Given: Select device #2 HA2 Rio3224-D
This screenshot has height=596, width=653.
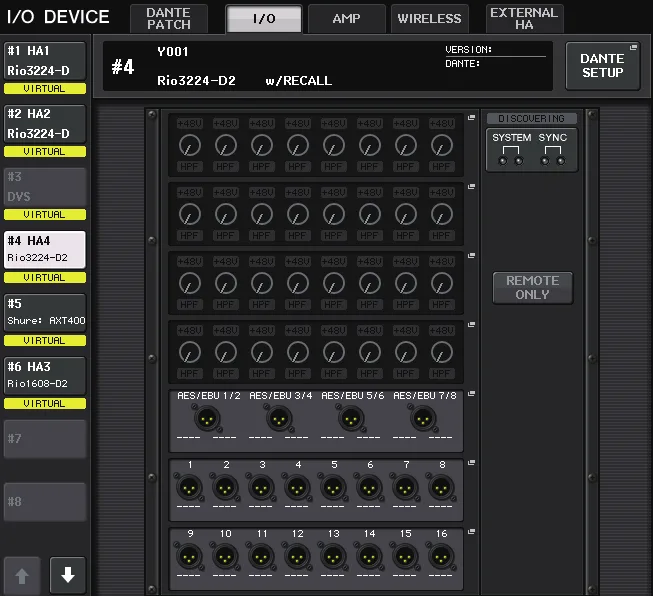Looking at the screenshot, I should [45, 124].
